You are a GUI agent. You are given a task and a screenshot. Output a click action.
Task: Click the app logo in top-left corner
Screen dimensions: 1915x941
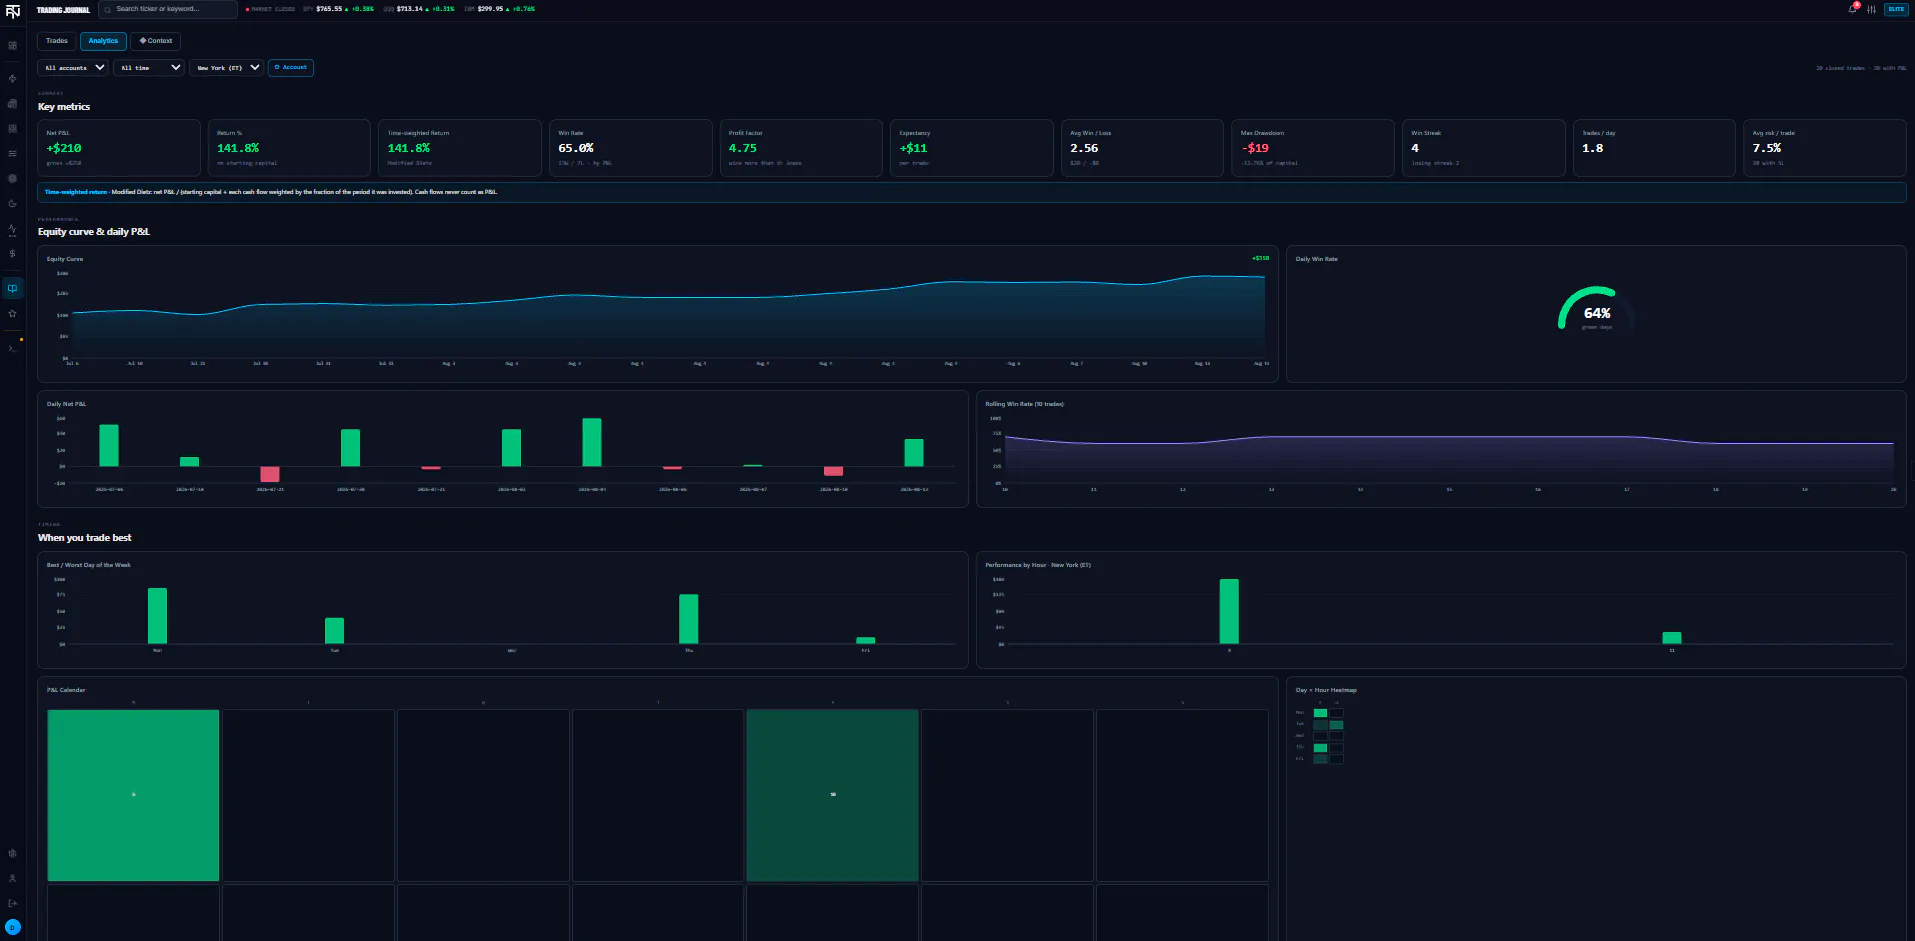12,11
